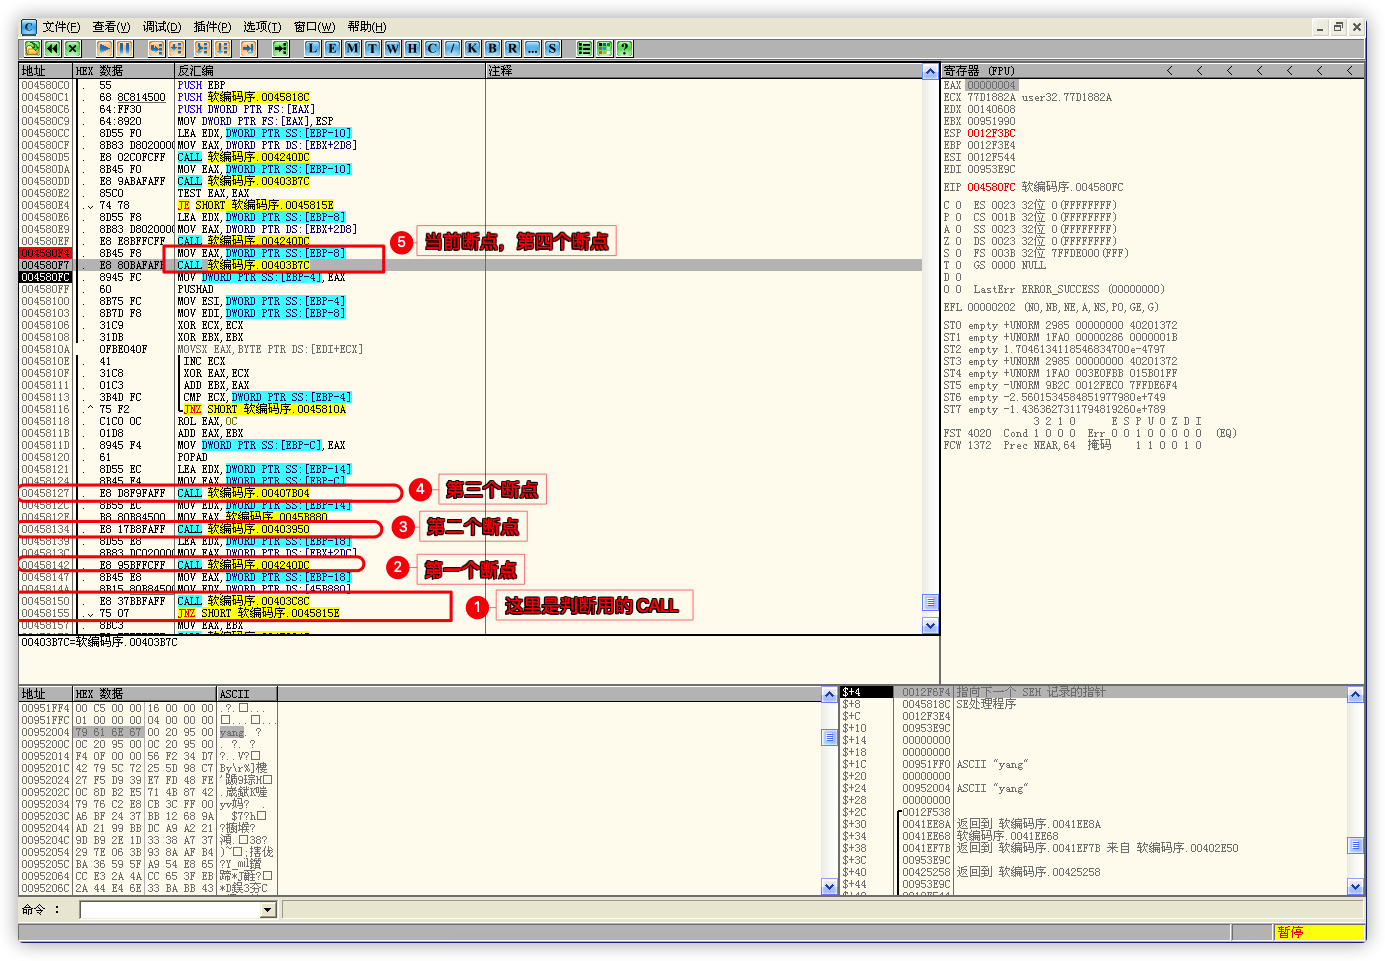Open the Threads window (T icon)
The image size is (1385, 961).
373,48
